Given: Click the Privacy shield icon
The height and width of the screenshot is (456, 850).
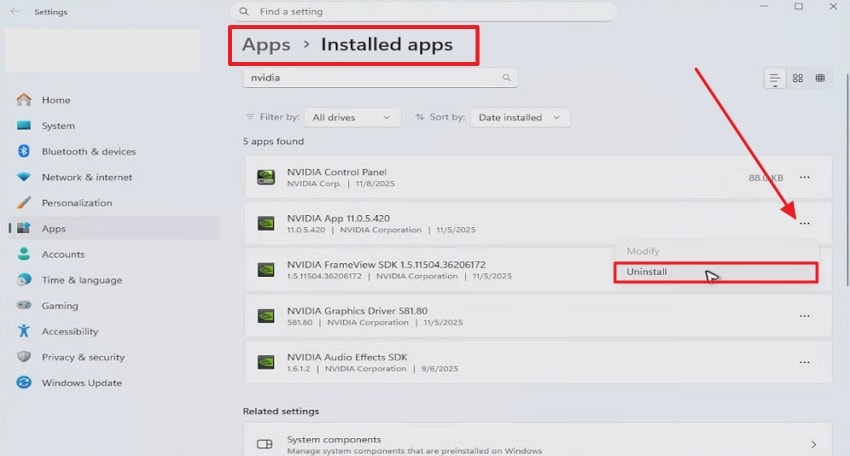Looking at the screenshot, I should click(23, 357).
